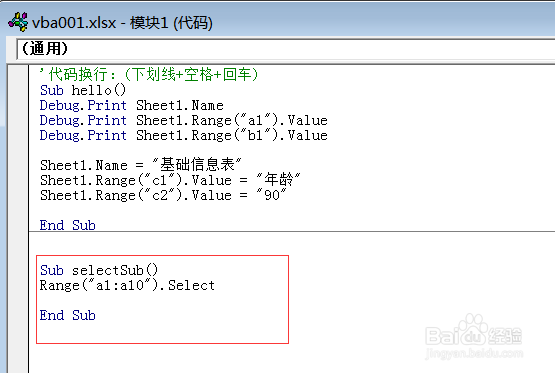Image resolution: width=555 pixels, height=373 pixels.
Task: Place cursor on Sub selectSub() line
Action: coord(99,270)
